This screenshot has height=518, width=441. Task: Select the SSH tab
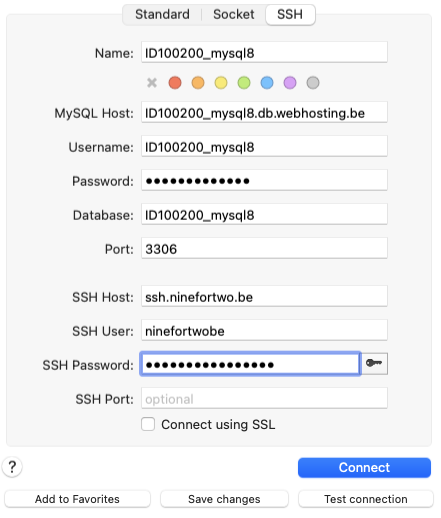click(x=290, y=14)
